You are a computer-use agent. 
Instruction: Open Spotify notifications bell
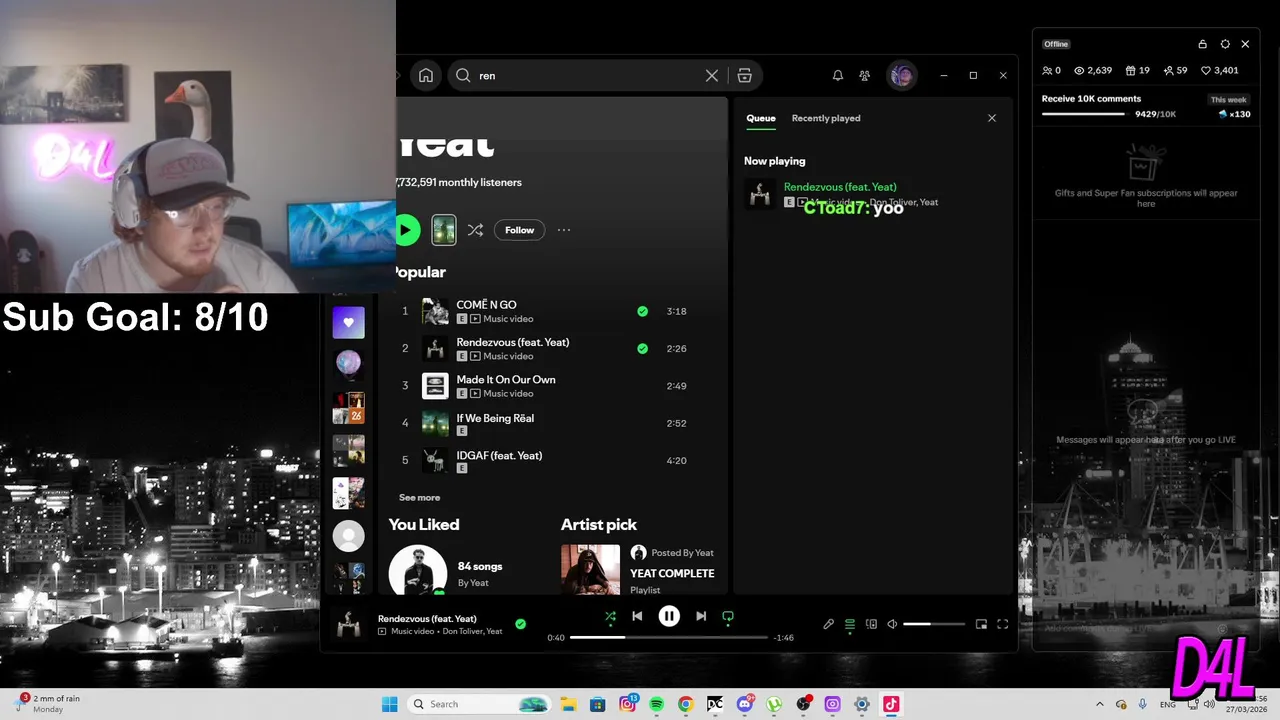coord(838,75)
